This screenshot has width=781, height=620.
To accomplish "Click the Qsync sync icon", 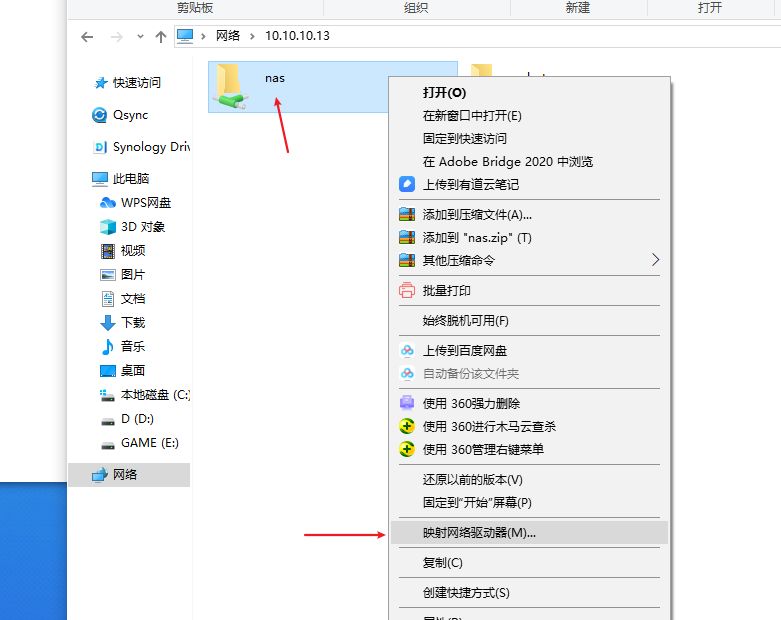I will coord(99,115).
